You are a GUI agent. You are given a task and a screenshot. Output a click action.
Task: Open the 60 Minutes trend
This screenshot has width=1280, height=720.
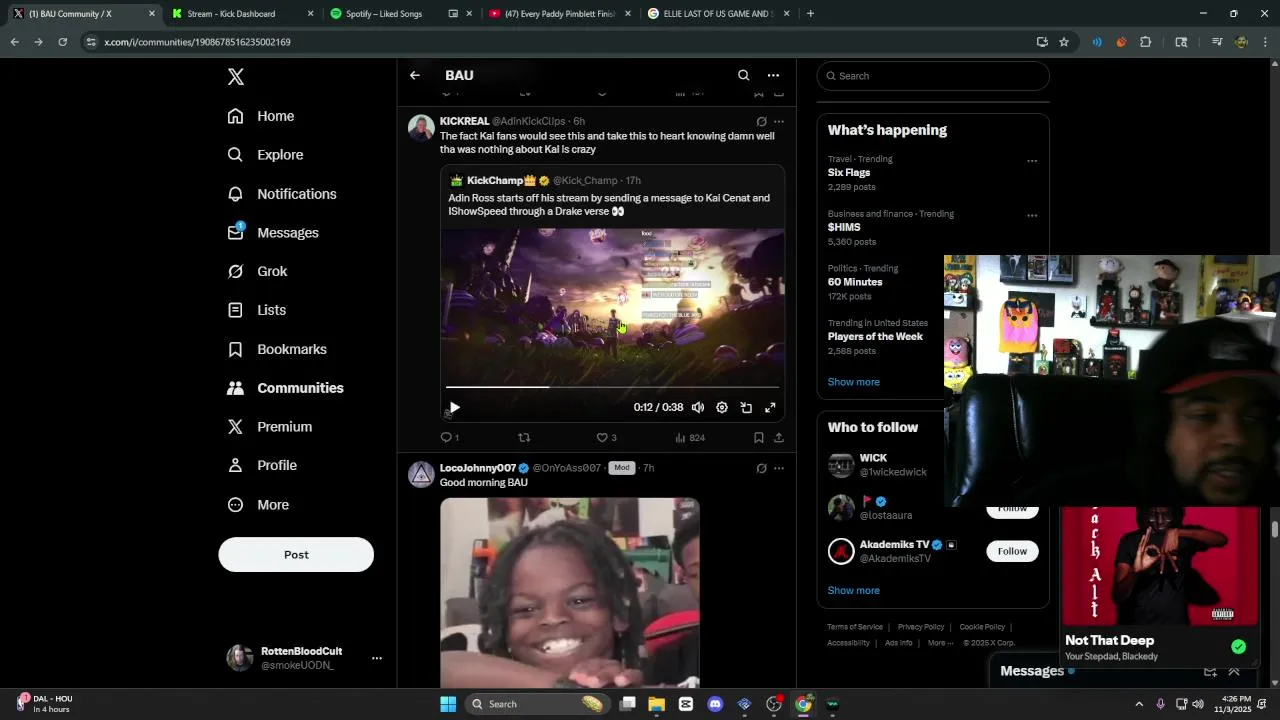click(x=855, y=282)
